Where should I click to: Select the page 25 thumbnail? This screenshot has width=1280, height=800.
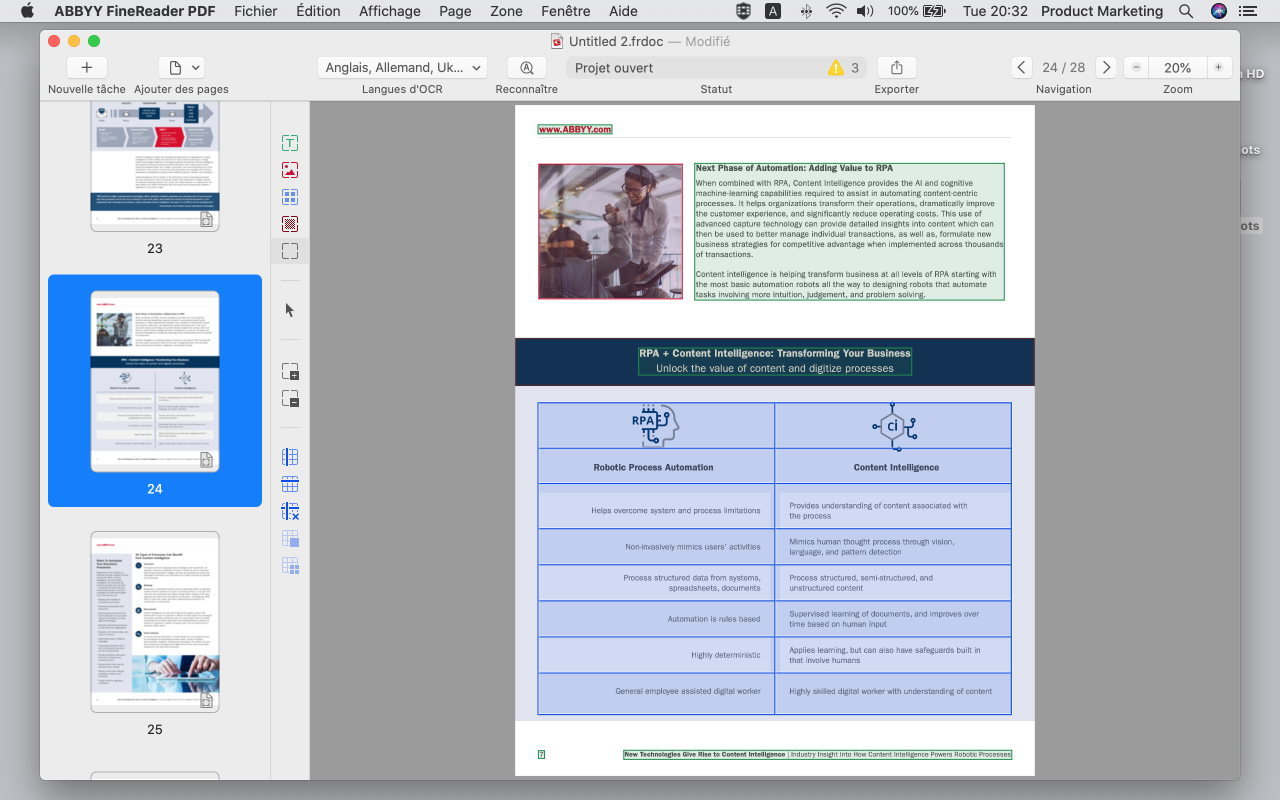(x=155, y=621)
